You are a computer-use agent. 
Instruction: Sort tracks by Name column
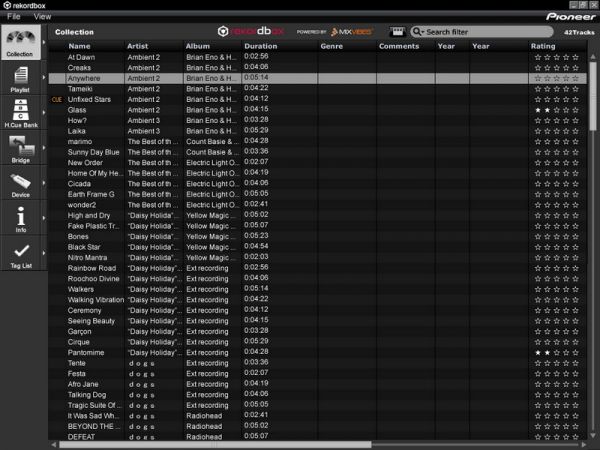(x=79, y=46)
